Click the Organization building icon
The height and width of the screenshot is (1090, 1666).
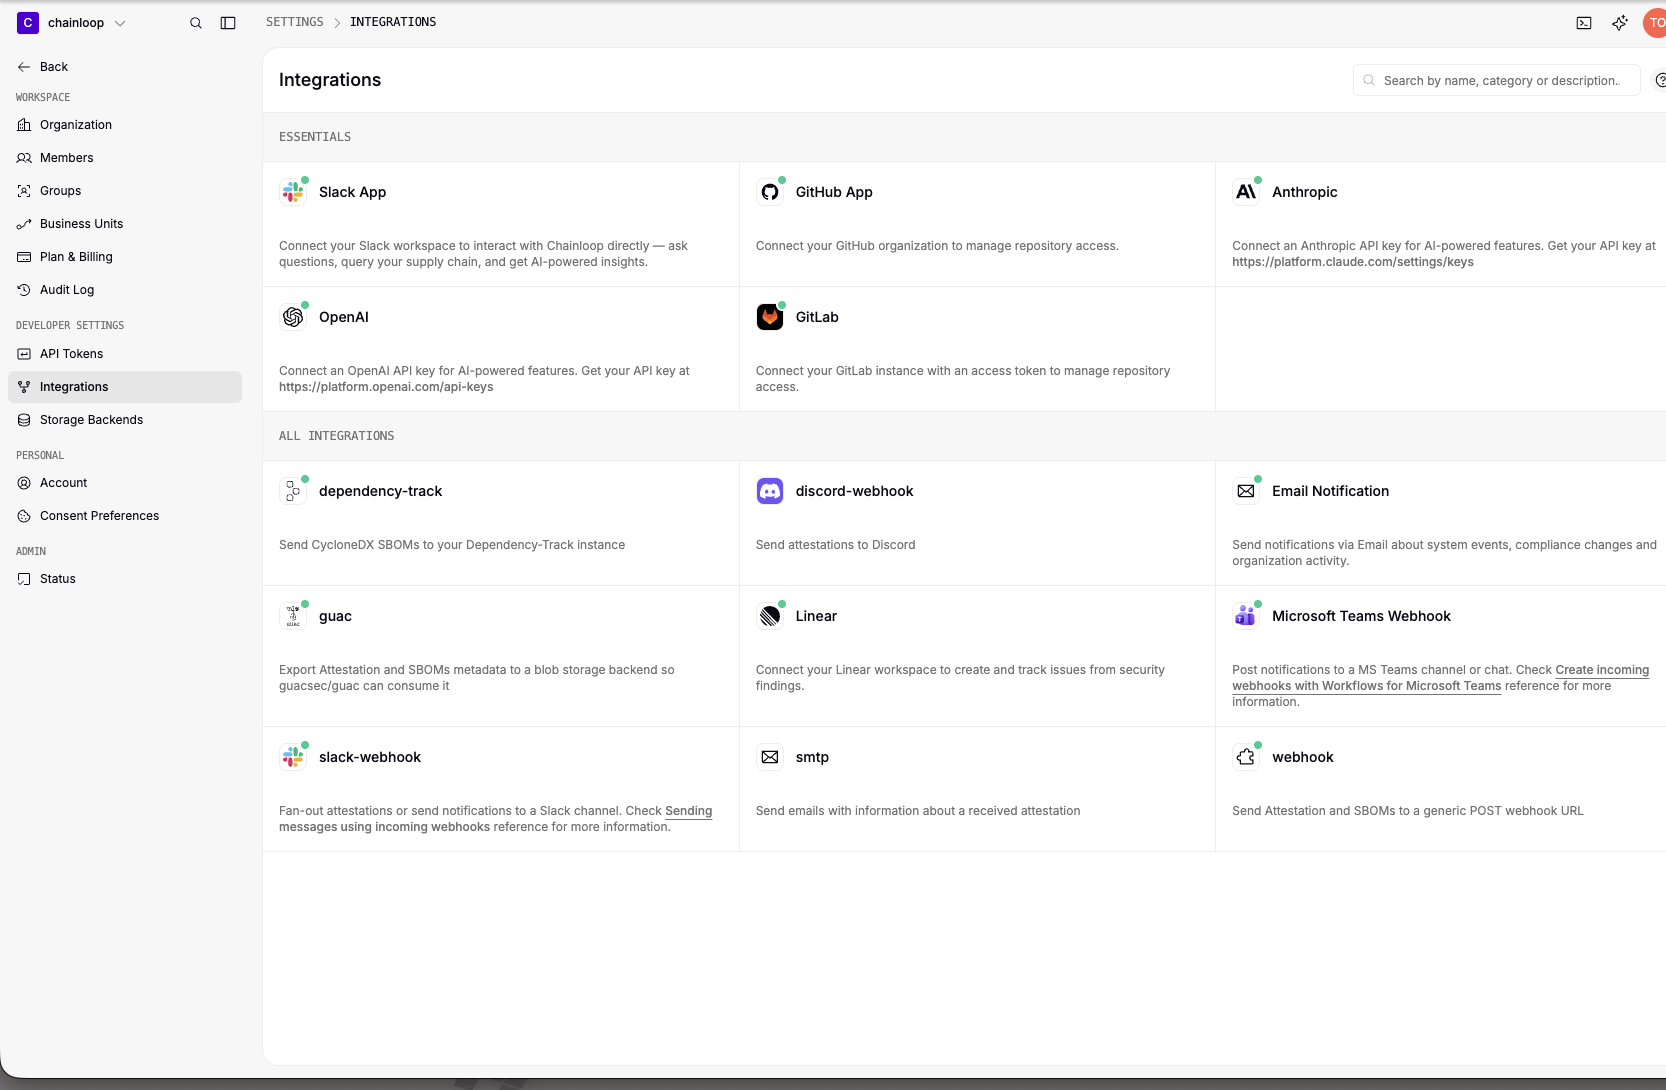click(24, 125)
